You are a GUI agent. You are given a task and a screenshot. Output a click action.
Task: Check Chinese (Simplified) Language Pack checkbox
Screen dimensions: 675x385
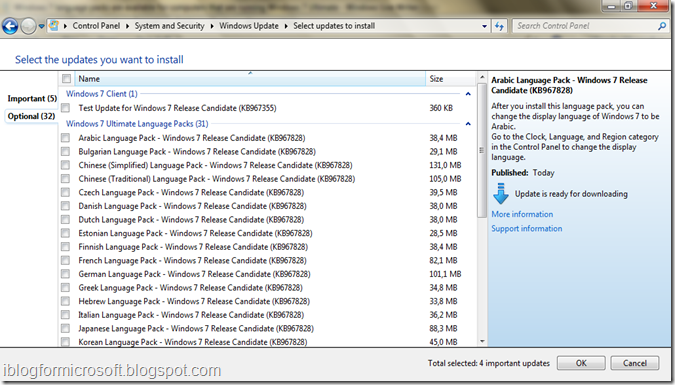[x=65, y=165]
